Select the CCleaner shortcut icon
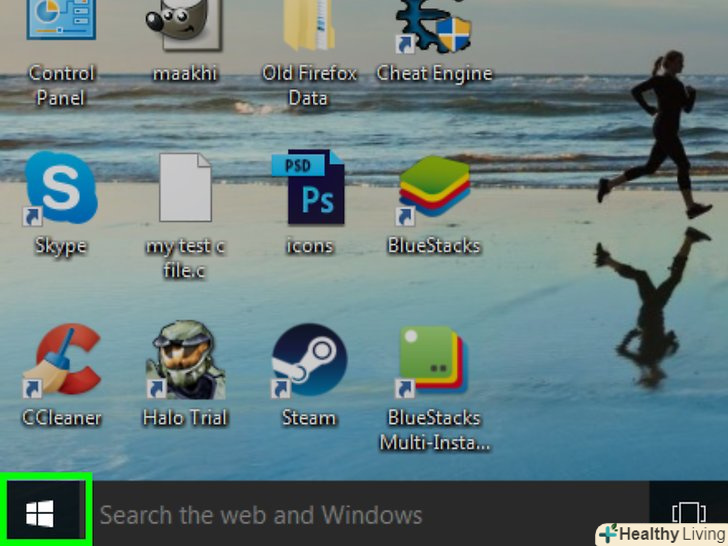The image size is (728, 546). [x=61, y=360]
